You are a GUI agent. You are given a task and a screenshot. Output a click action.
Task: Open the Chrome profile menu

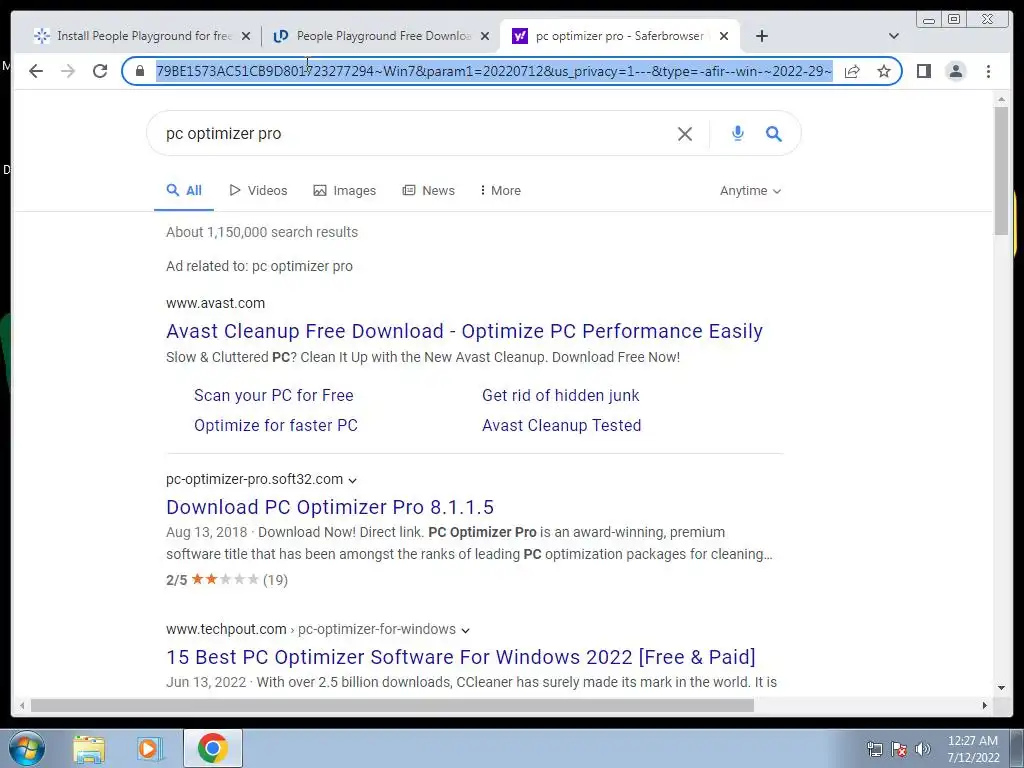[x=955, y=71]
